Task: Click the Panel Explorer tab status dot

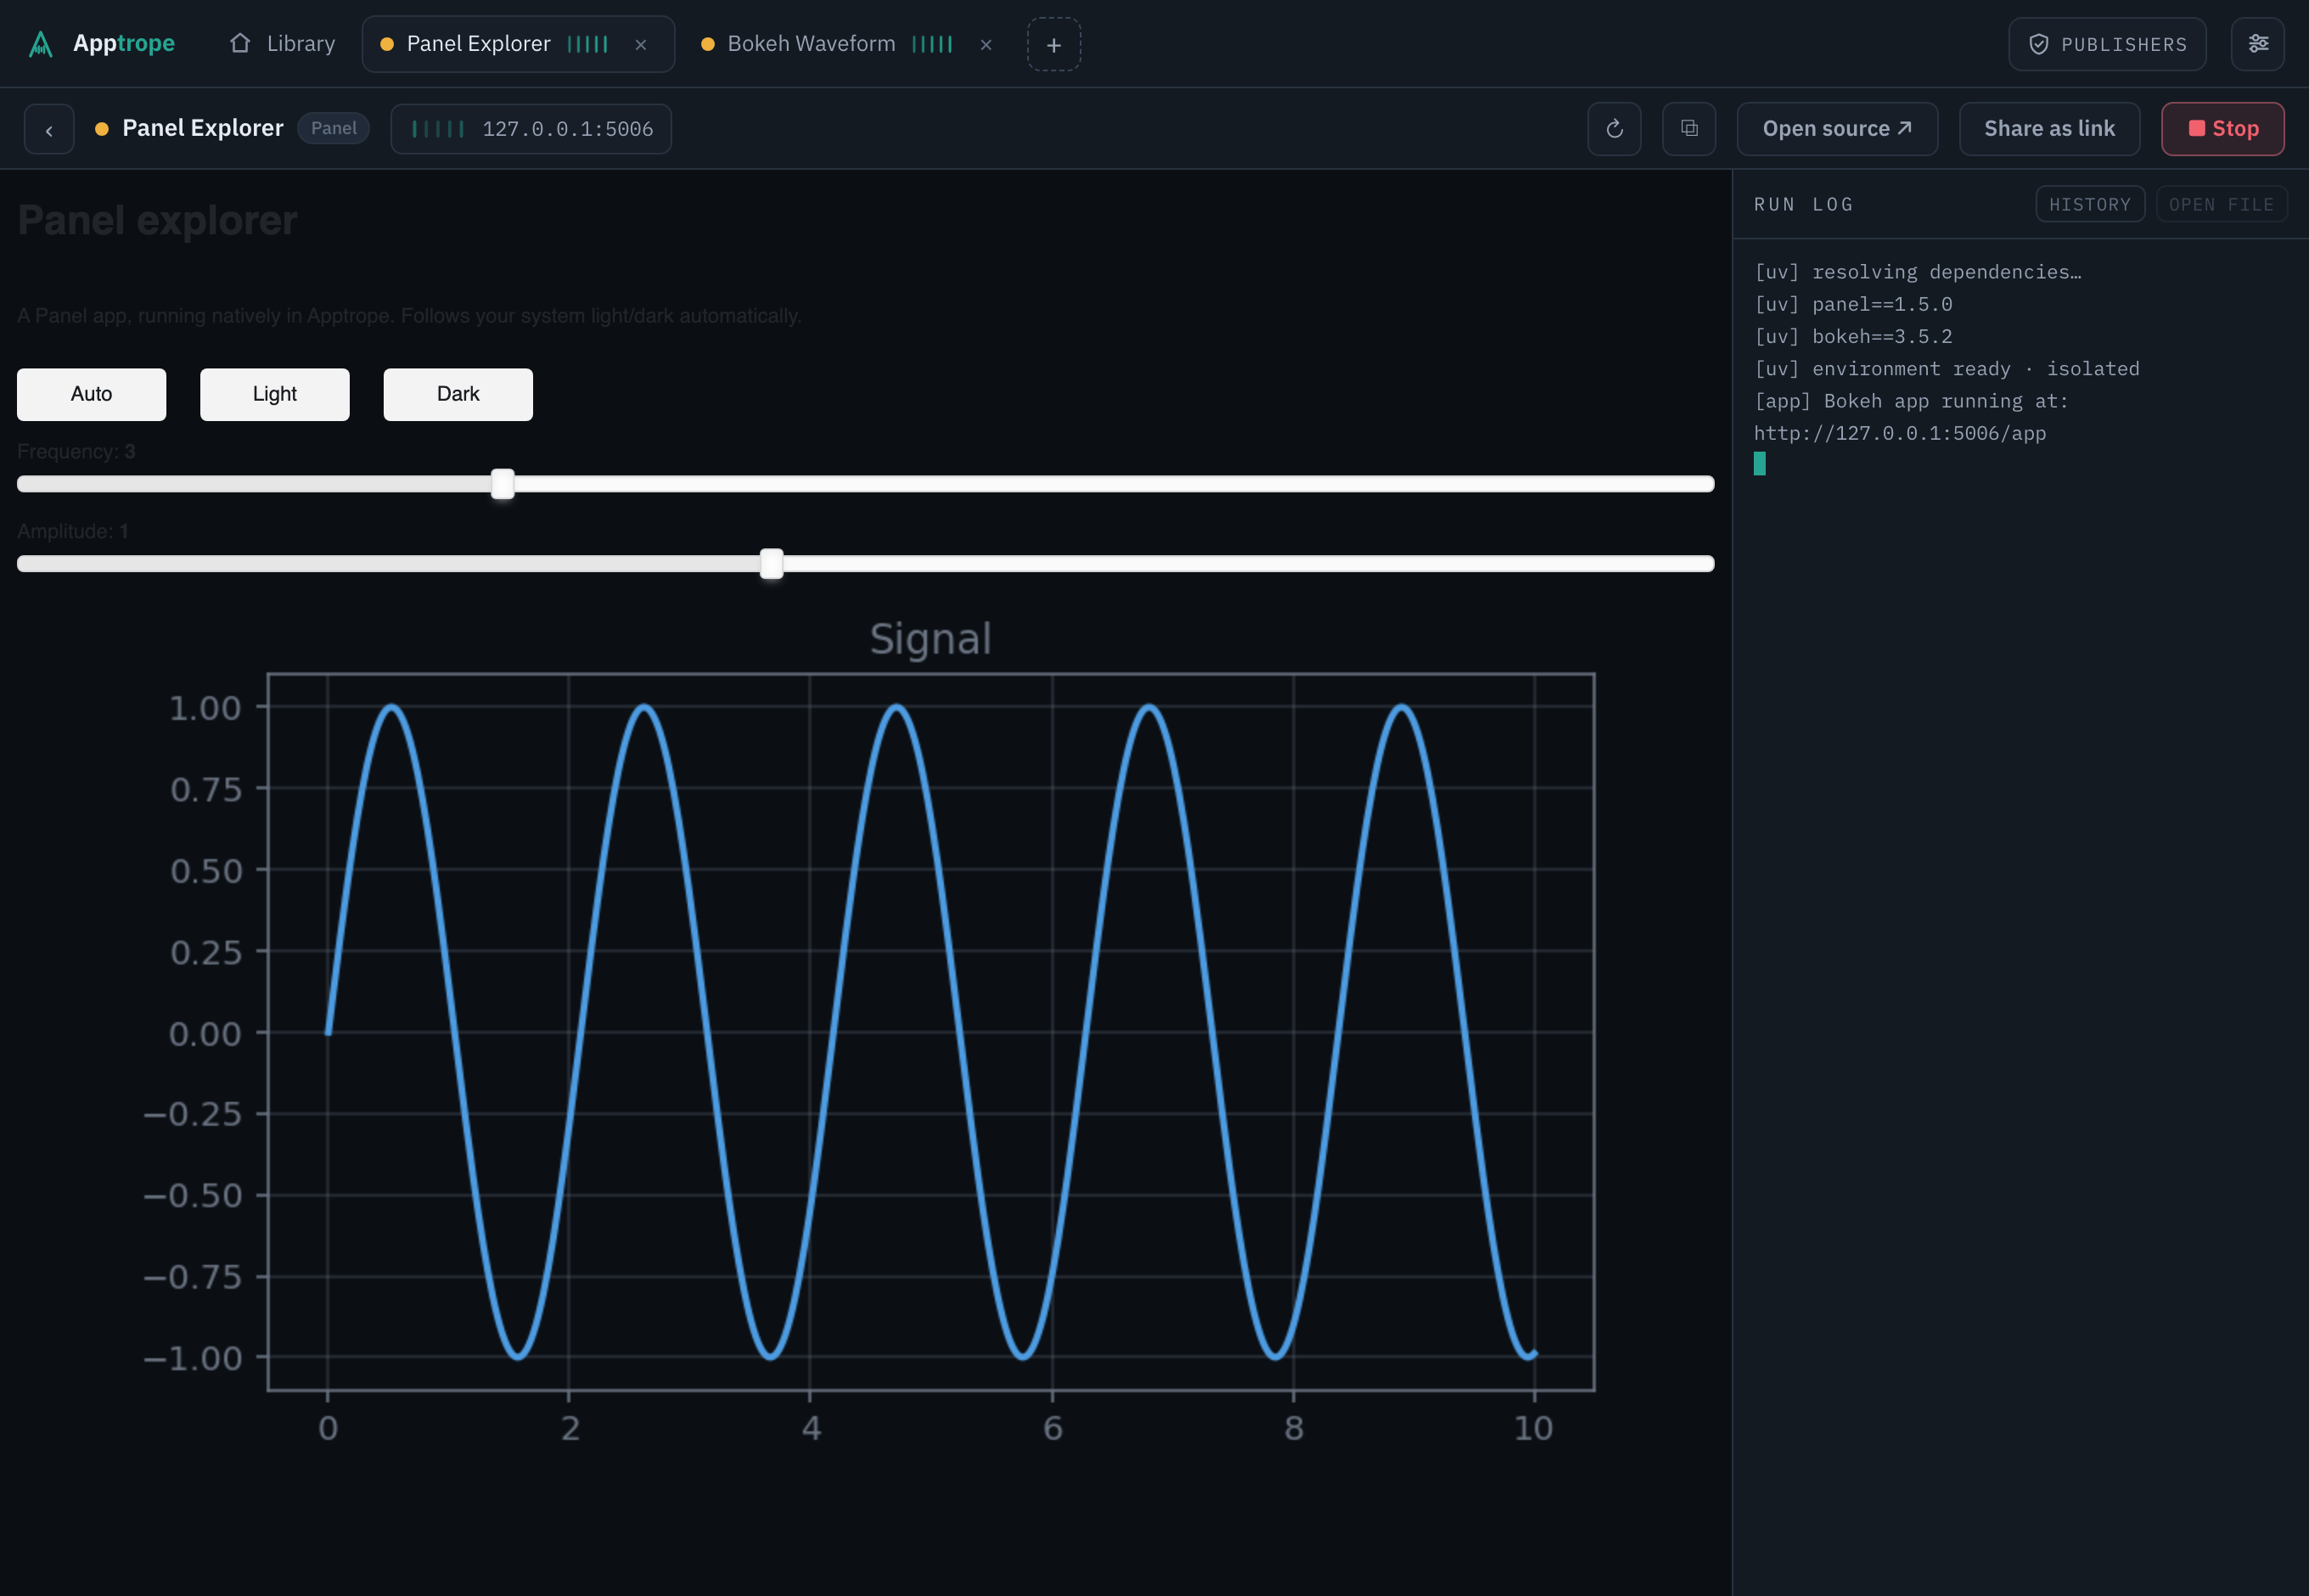Action: tap(387, 44)
